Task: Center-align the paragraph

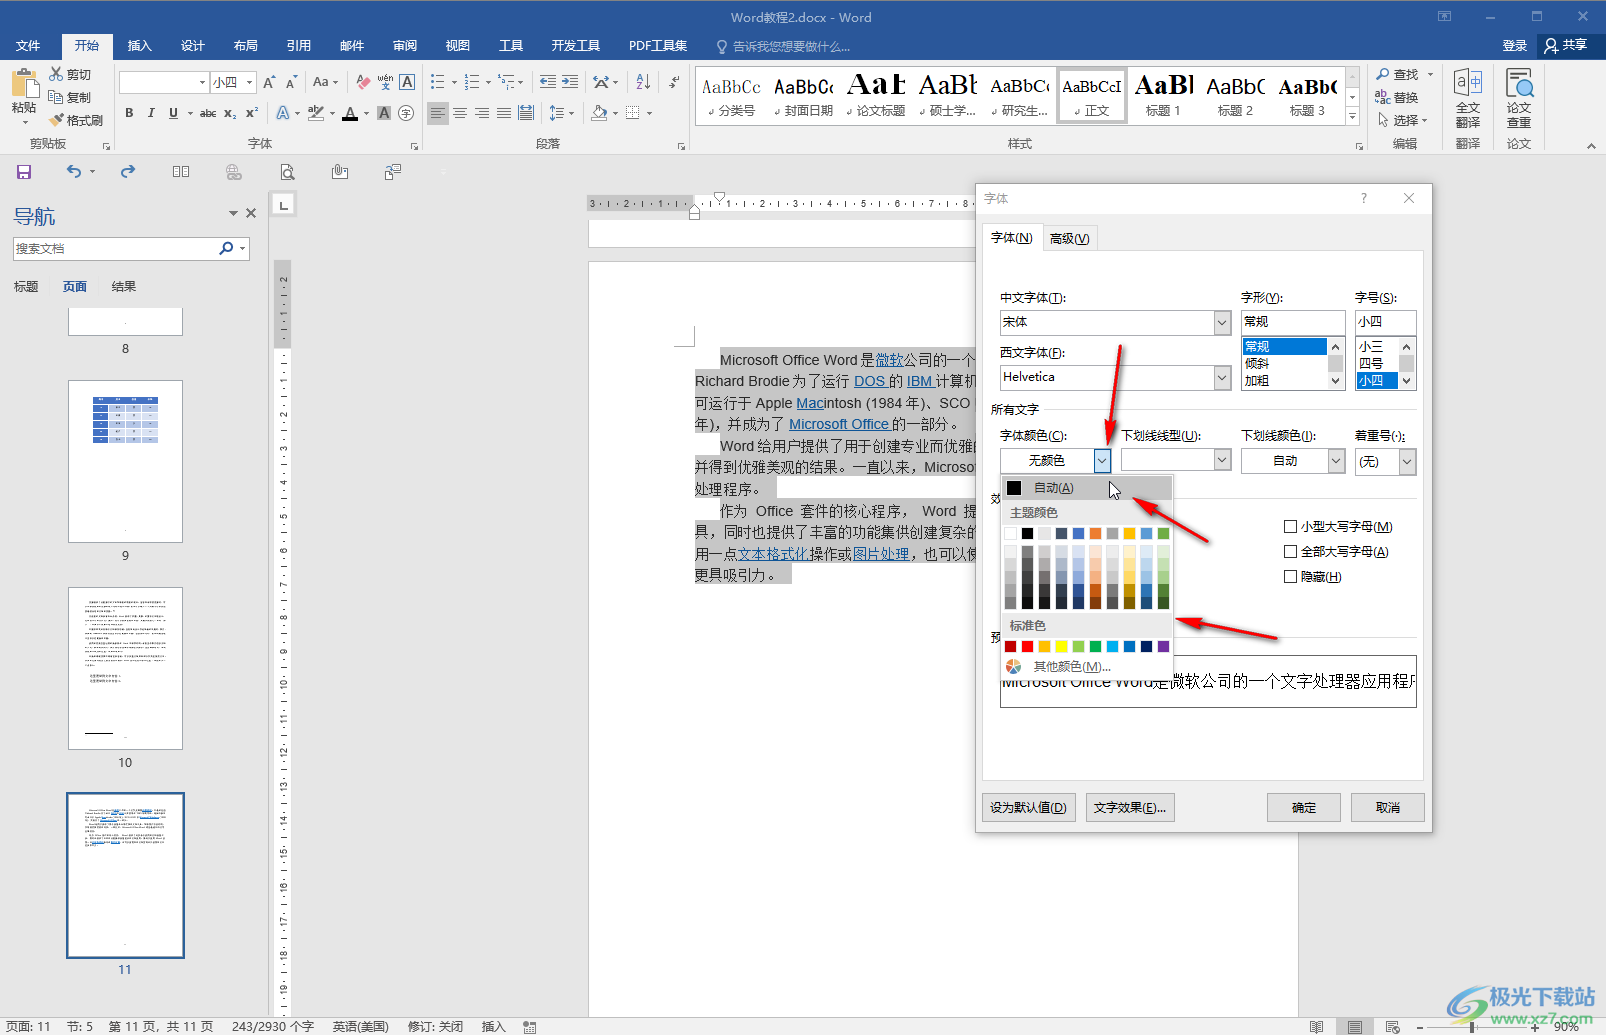Action: (460, 113)
